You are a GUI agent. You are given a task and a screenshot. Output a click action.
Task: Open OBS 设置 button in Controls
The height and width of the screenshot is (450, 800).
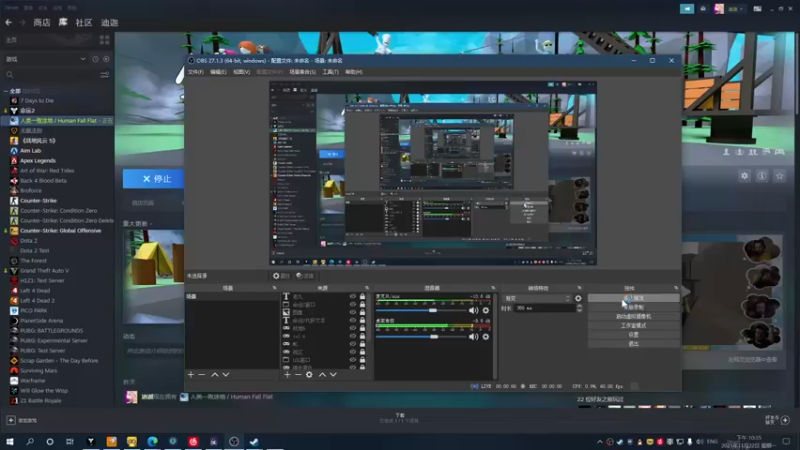pos(633,335)
